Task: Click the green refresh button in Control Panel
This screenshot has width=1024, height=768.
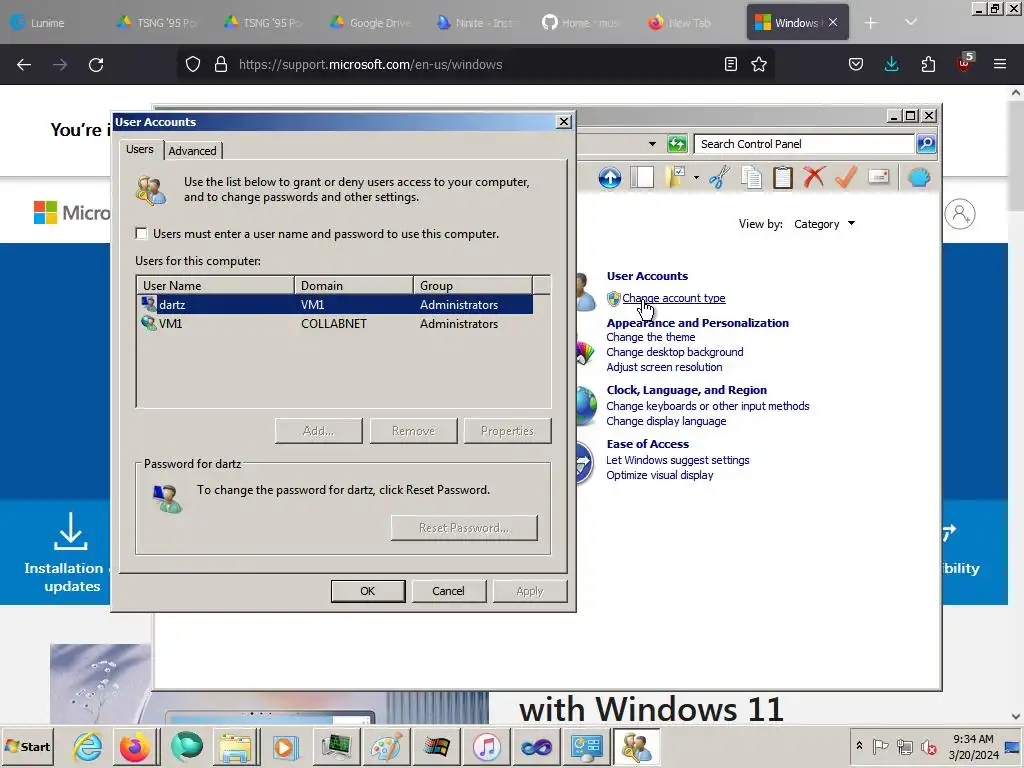Action: point(677,144)
